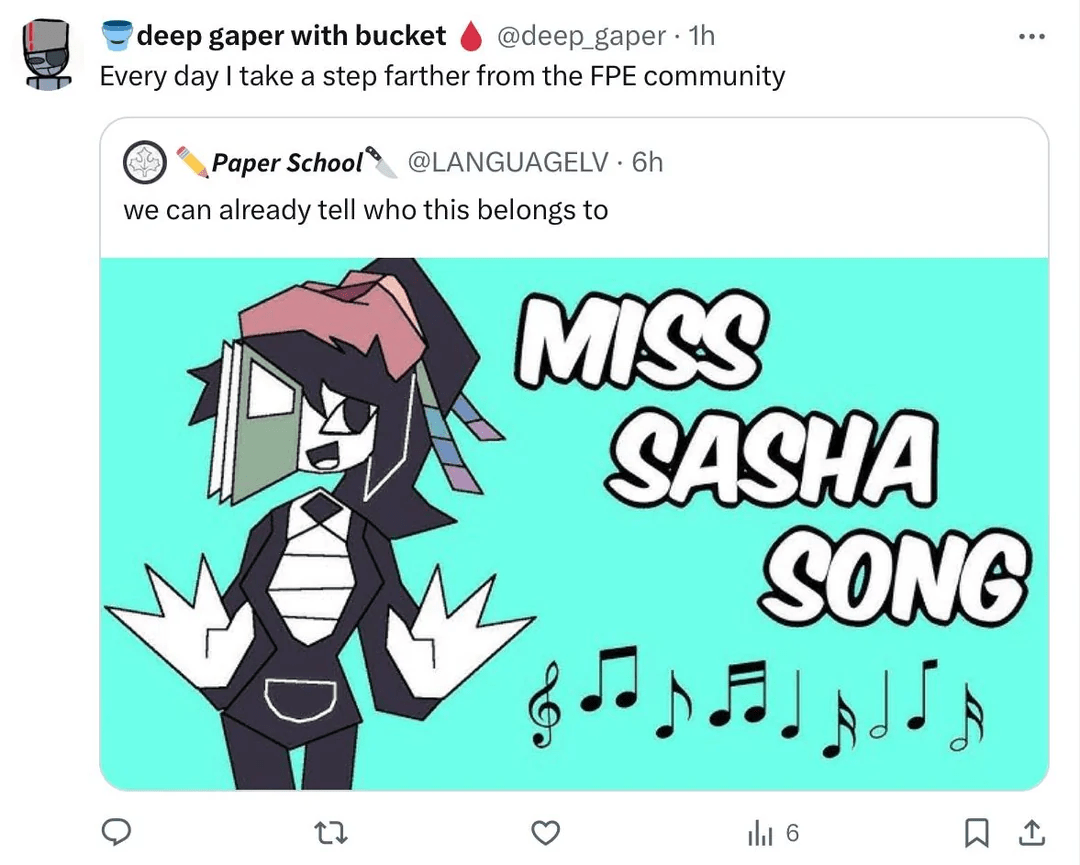Screen dimensions: 1080x865
Task: Open quoted tweet text 'we can already tell'
Action: pos(365,210)
